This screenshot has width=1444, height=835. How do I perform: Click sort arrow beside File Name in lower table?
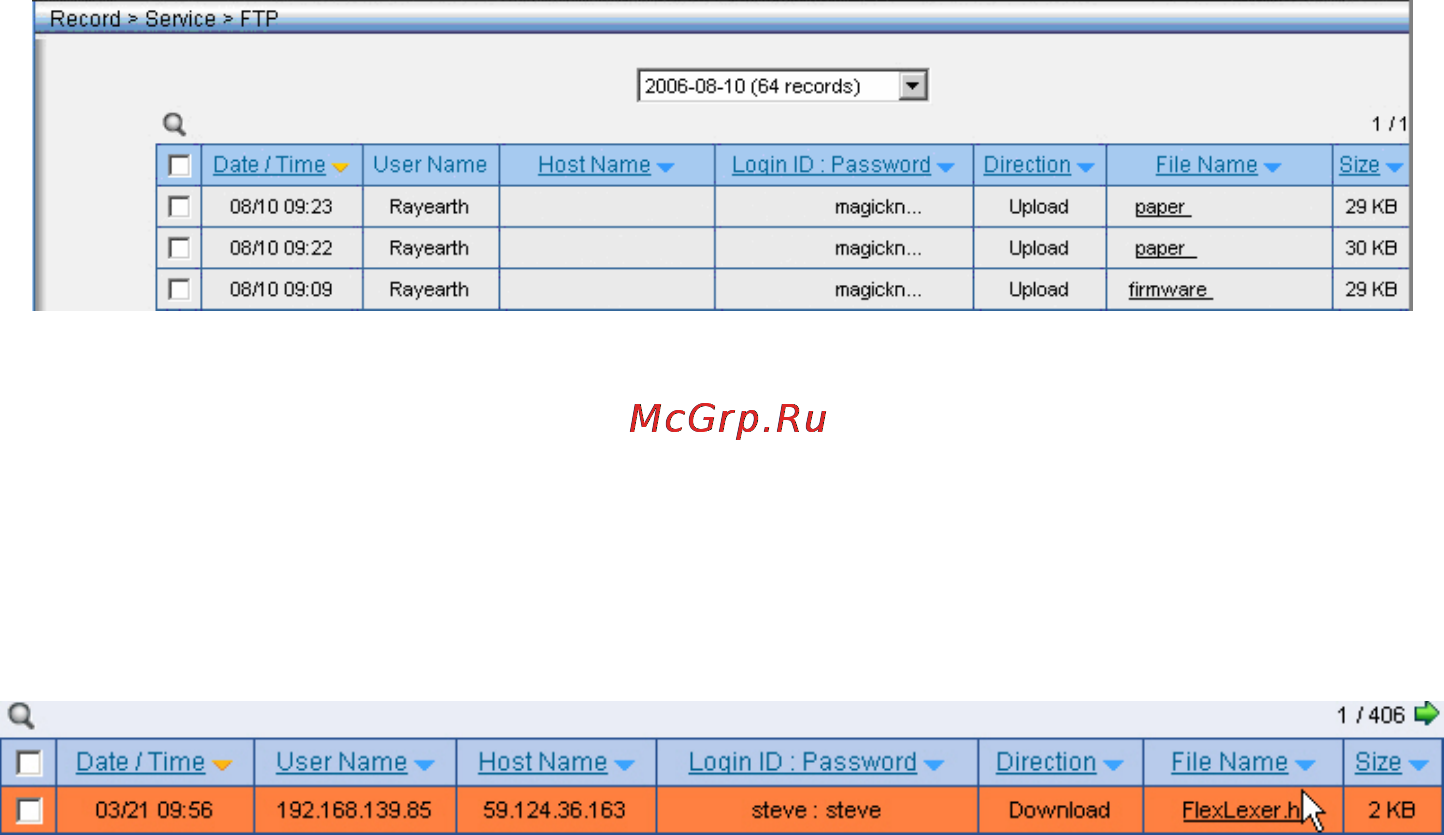pos(1304,766)
